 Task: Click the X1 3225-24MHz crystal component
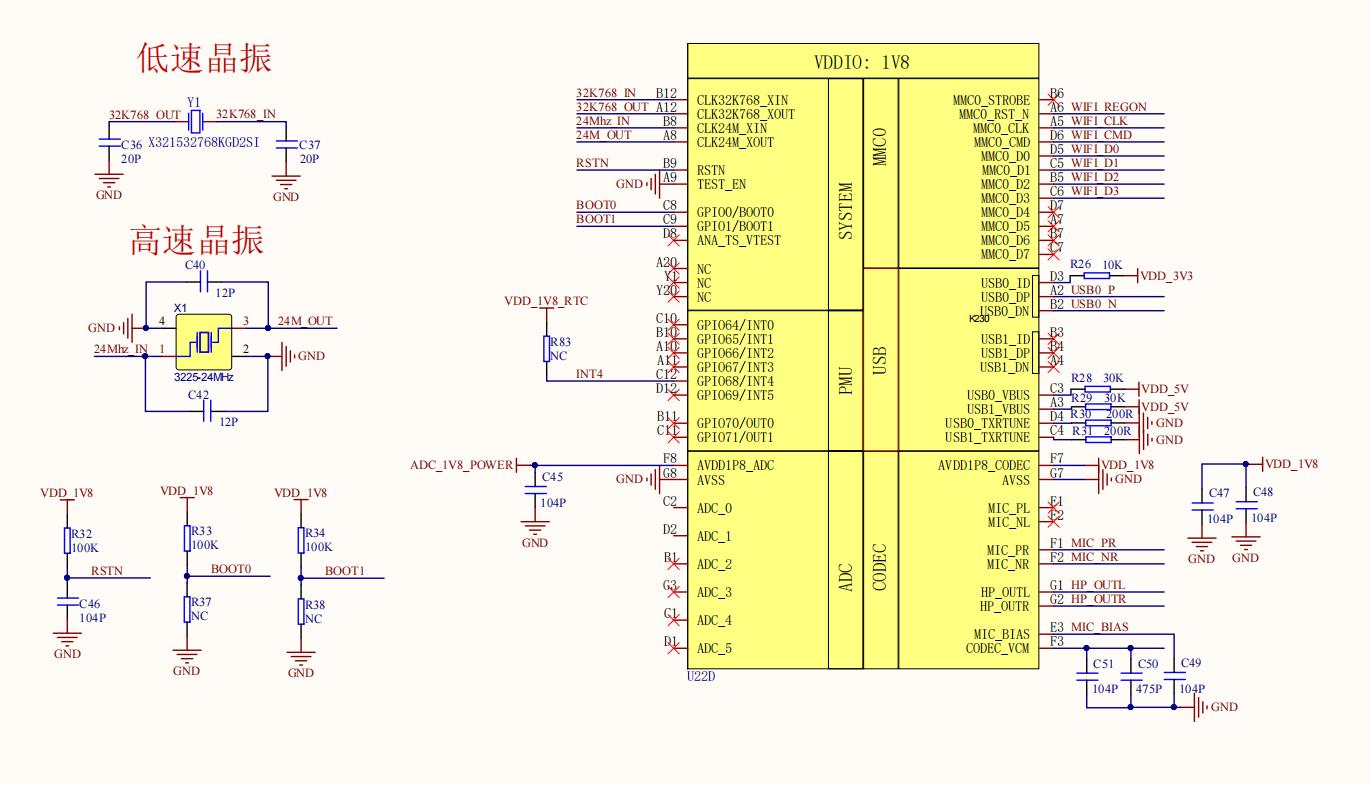click(204, 342)
